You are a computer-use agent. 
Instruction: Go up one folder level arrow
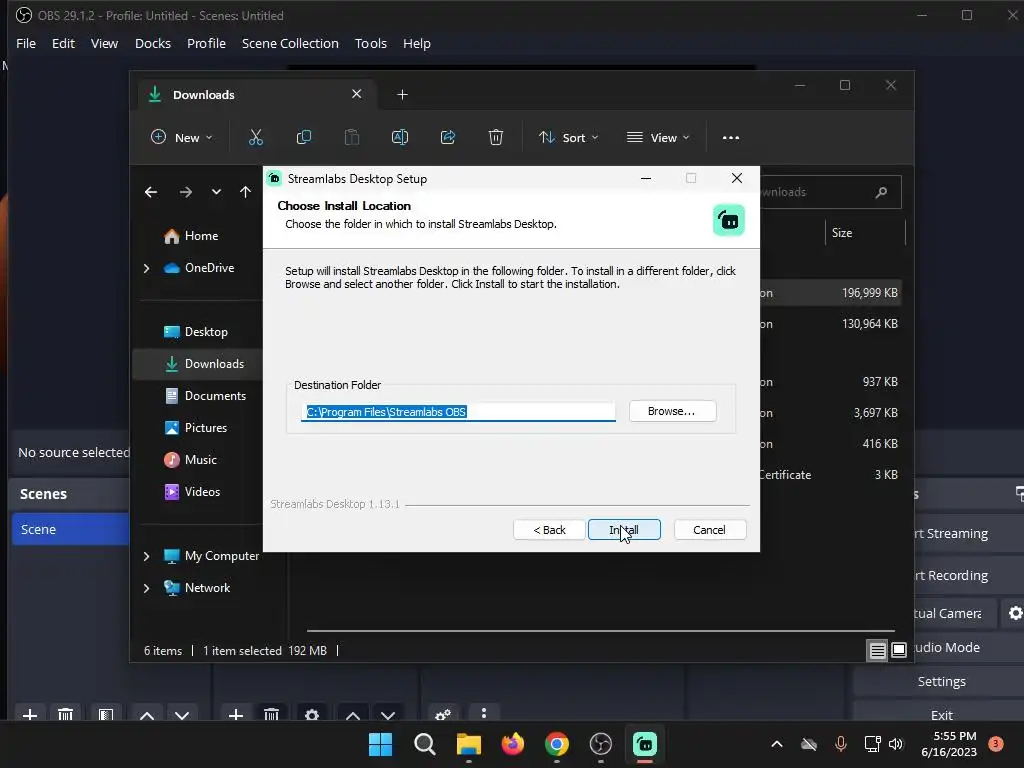coord(245,192)
